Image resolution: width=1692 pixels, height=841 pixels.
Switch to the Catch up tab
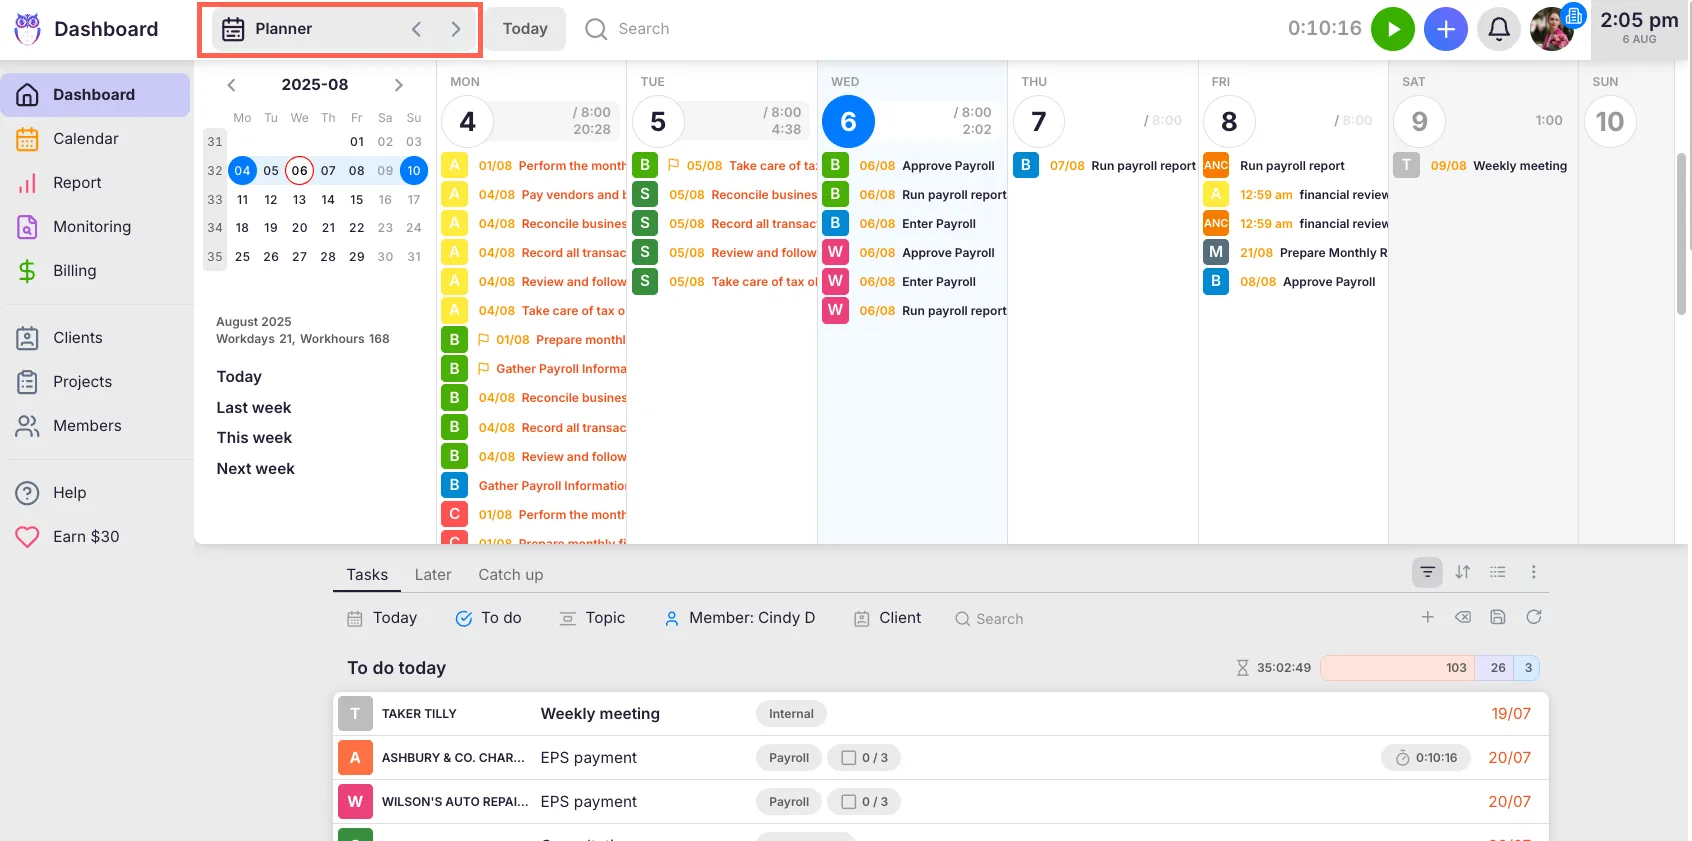(510, 575)
